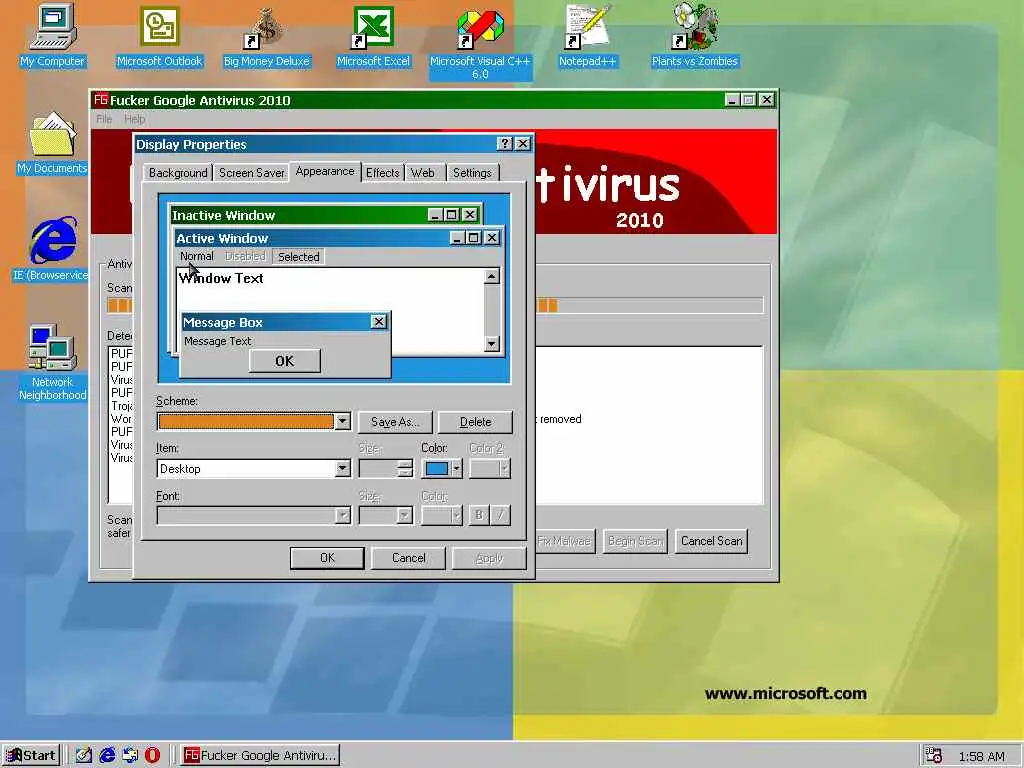The height and width of the screenshot is (768, 1024).
Task: Click Cancel in Display Properties
Action: click(x=409, y=558)
